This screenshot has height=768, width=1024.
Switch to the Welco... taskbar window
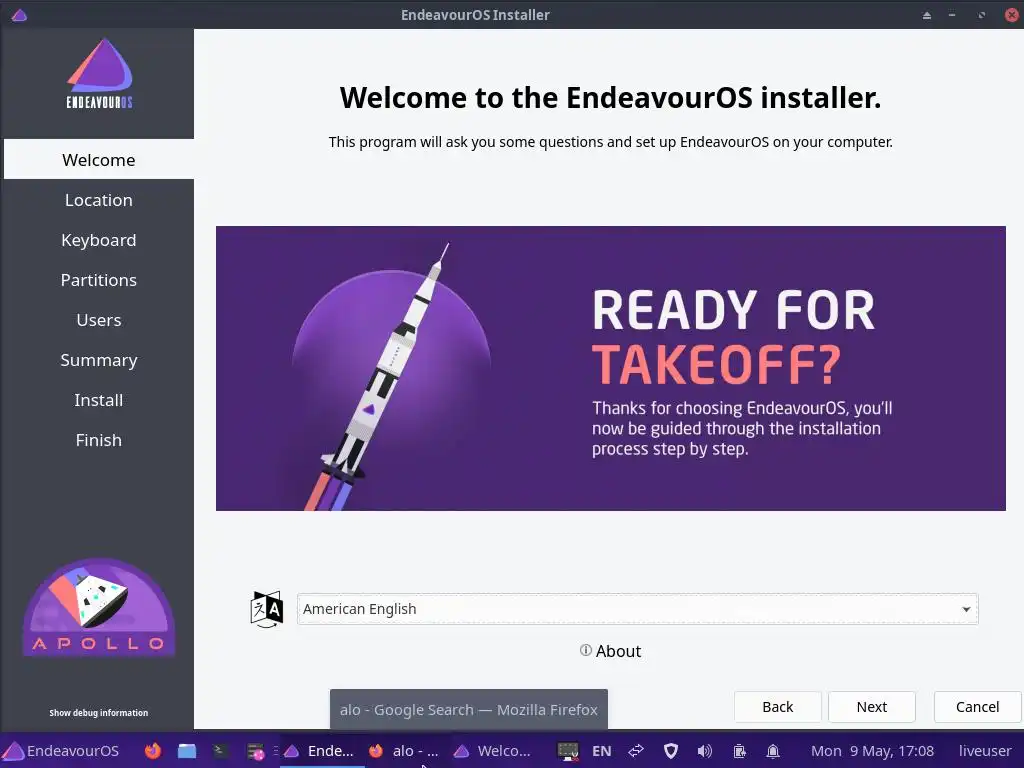(492, 751)
